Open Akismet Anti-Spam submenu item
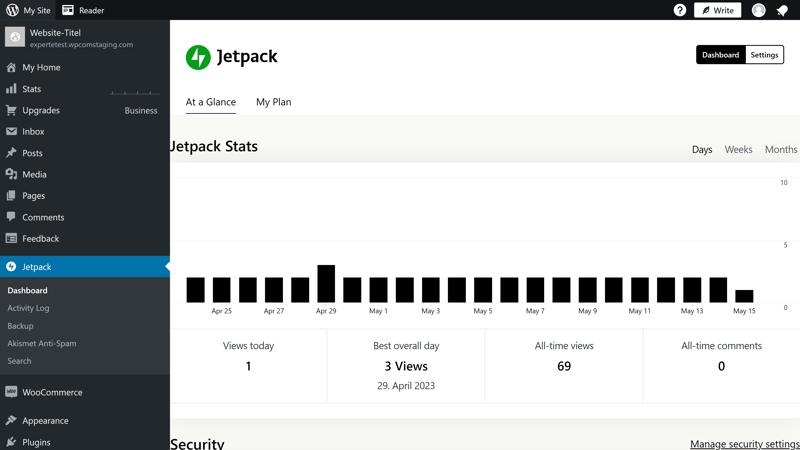 [x=42, y=343]
